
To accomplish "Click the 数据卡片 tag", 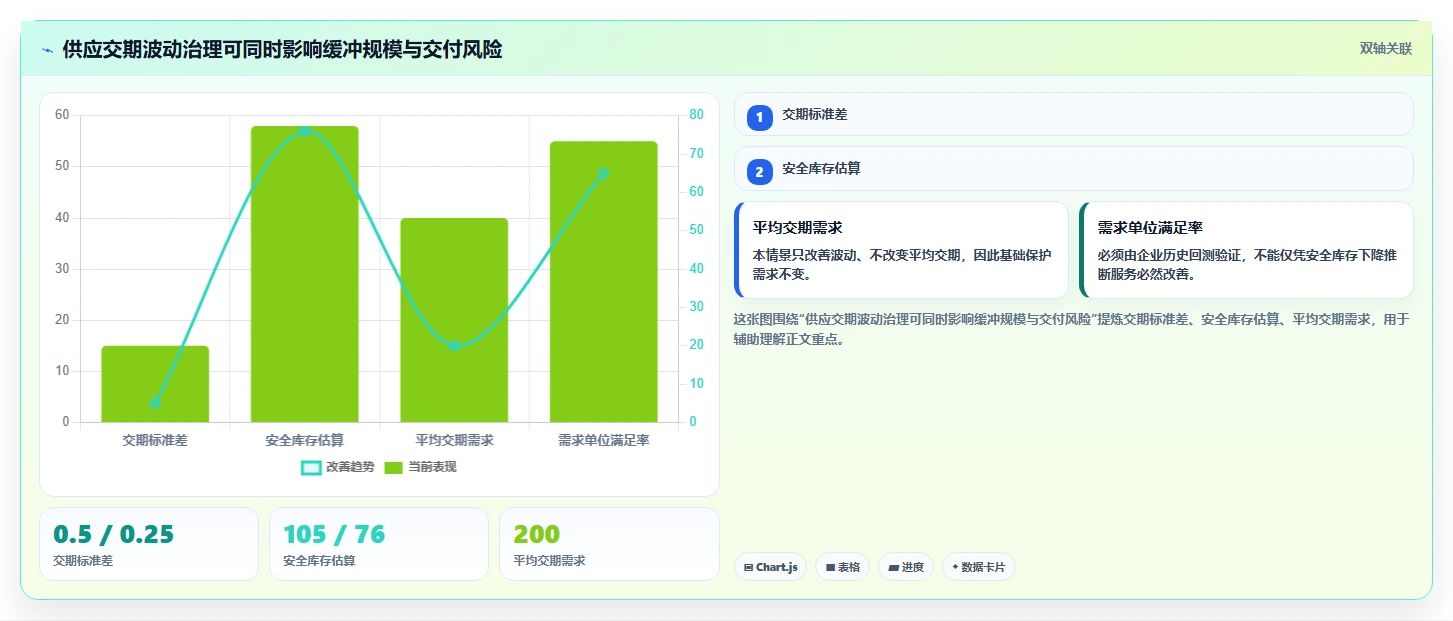I will [x=979, y=567].
